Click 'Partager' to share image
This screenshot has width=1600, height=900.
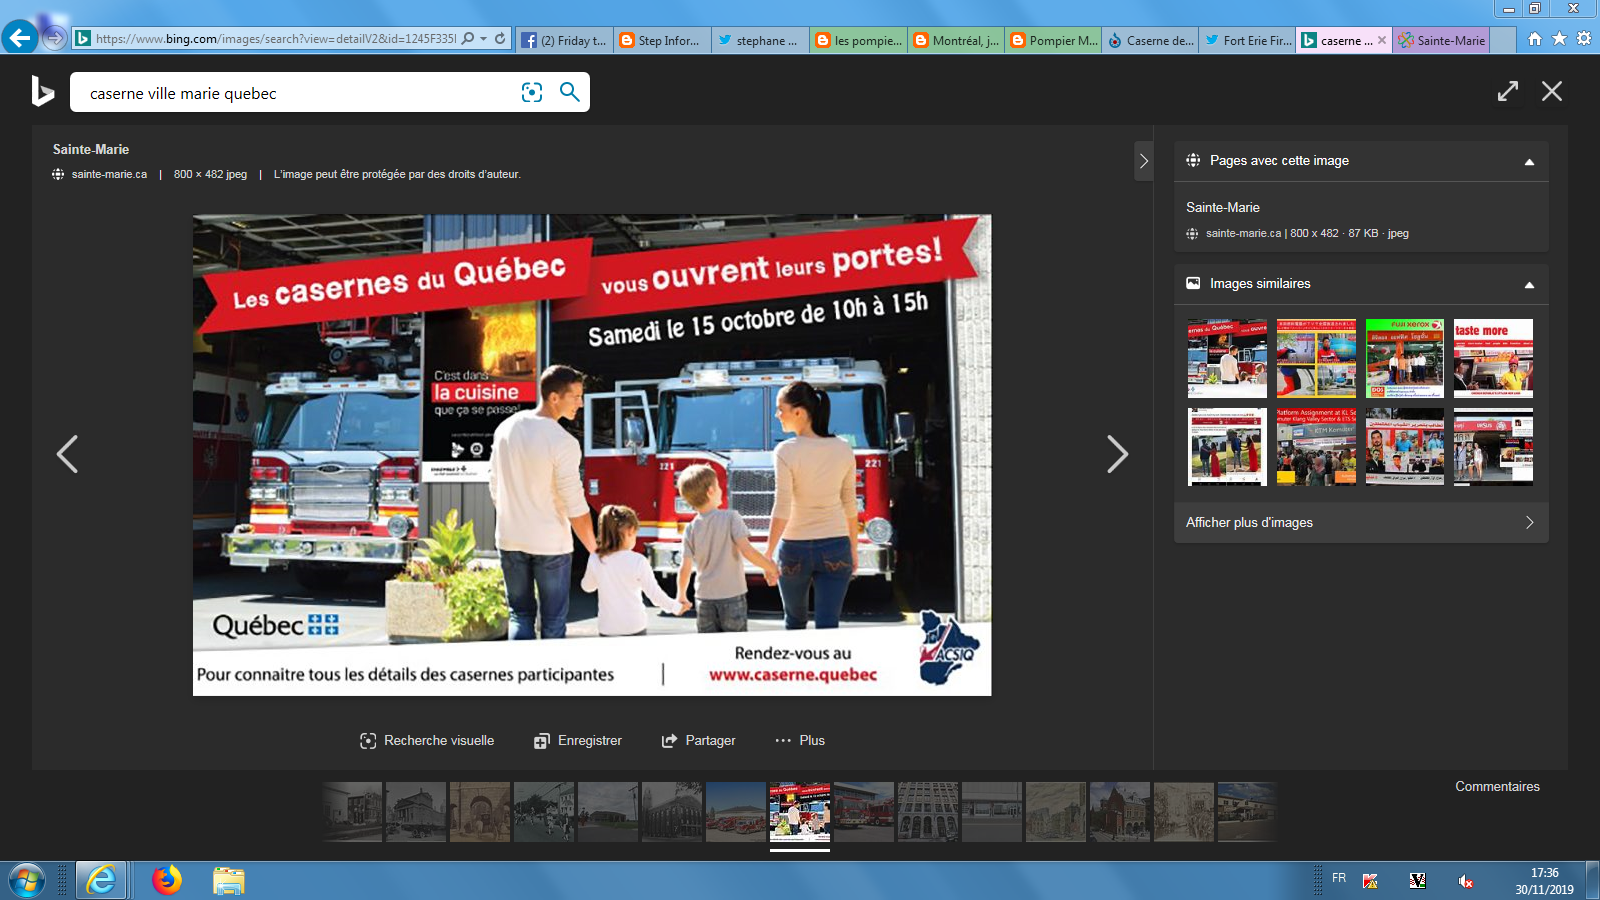(x=698, y=740)
